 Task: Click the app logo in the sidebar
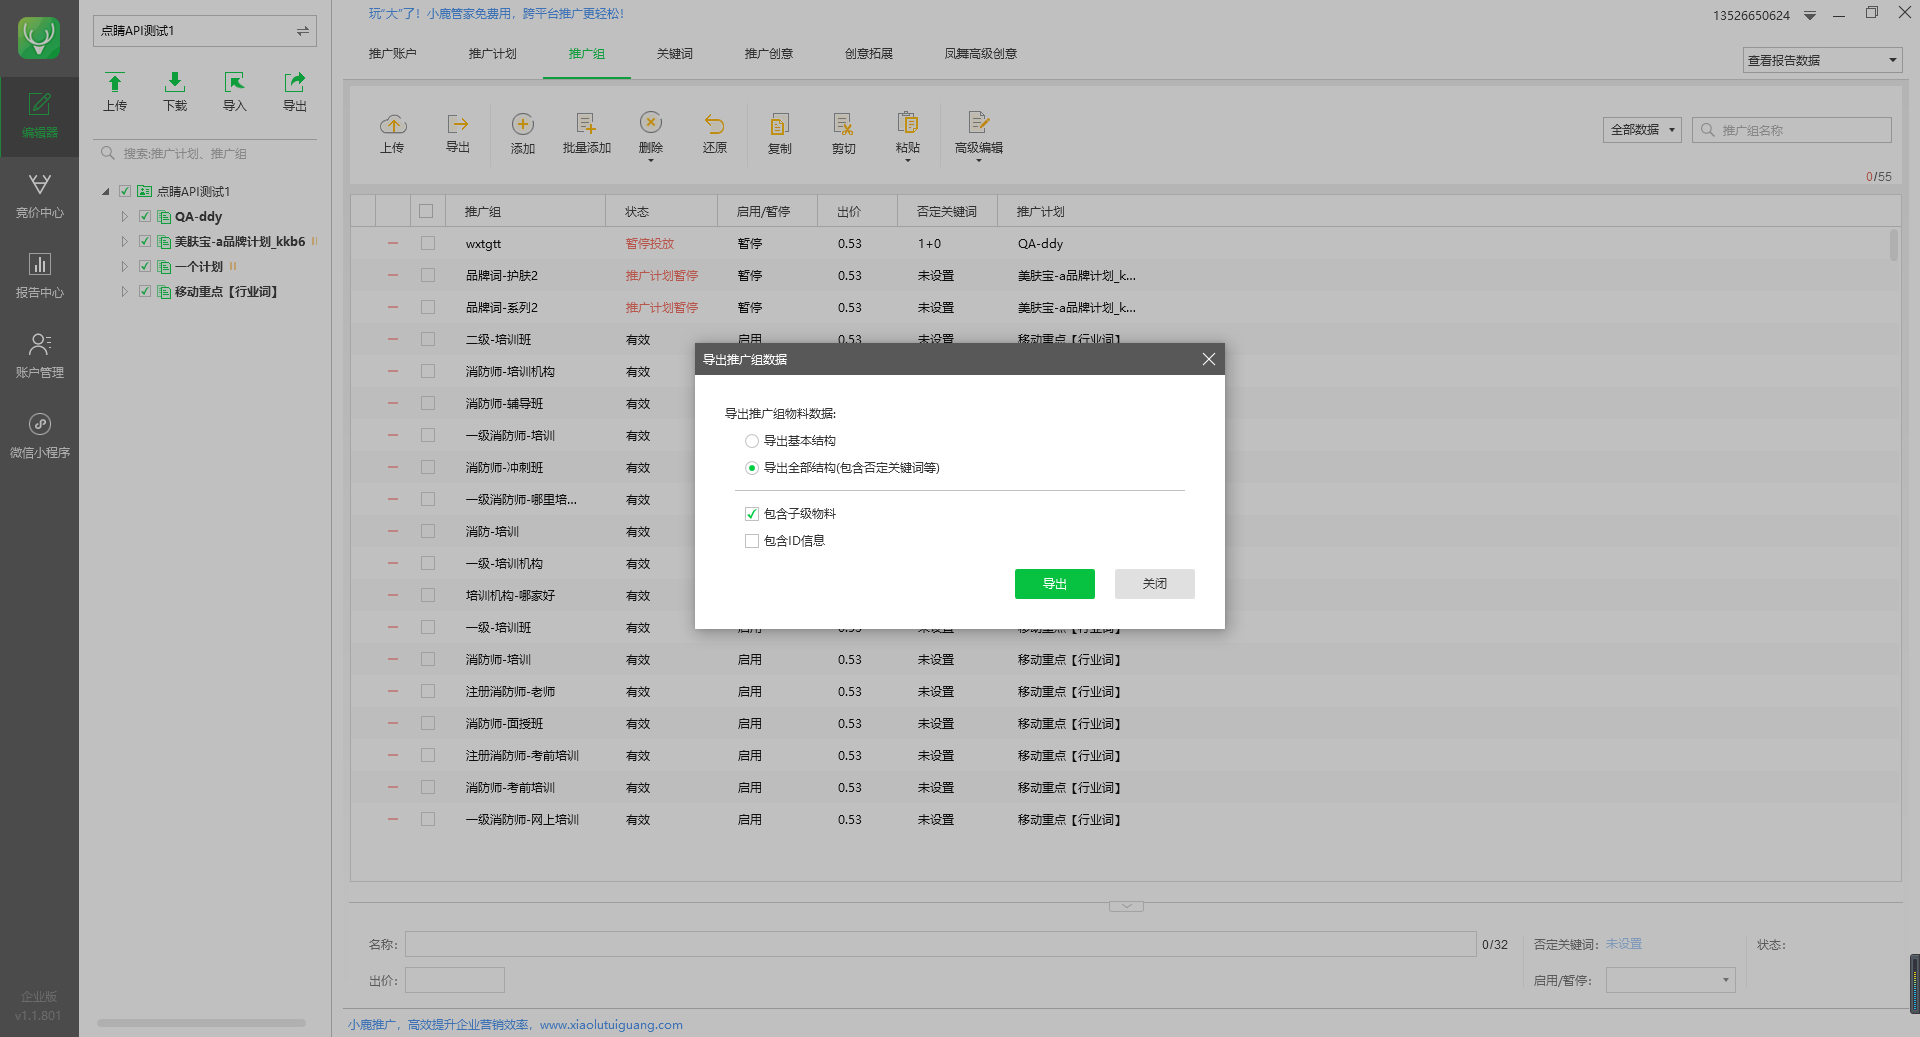point(39,38)
